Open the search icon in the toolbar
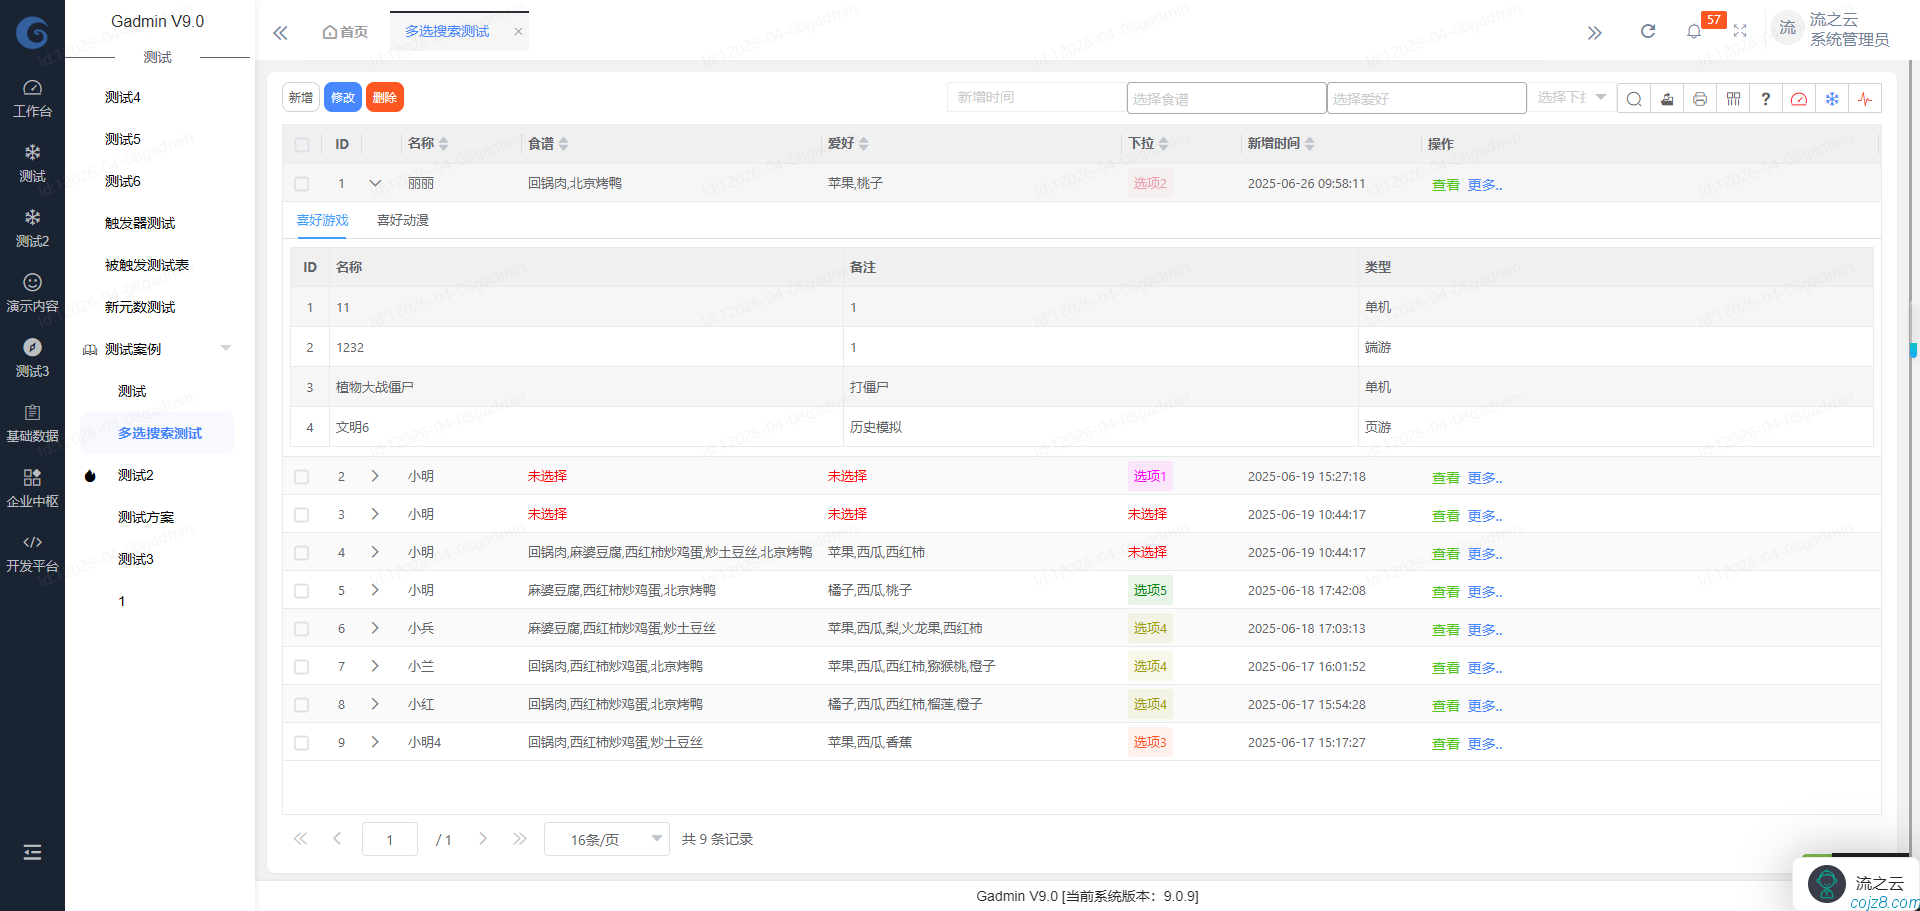 1633,98
